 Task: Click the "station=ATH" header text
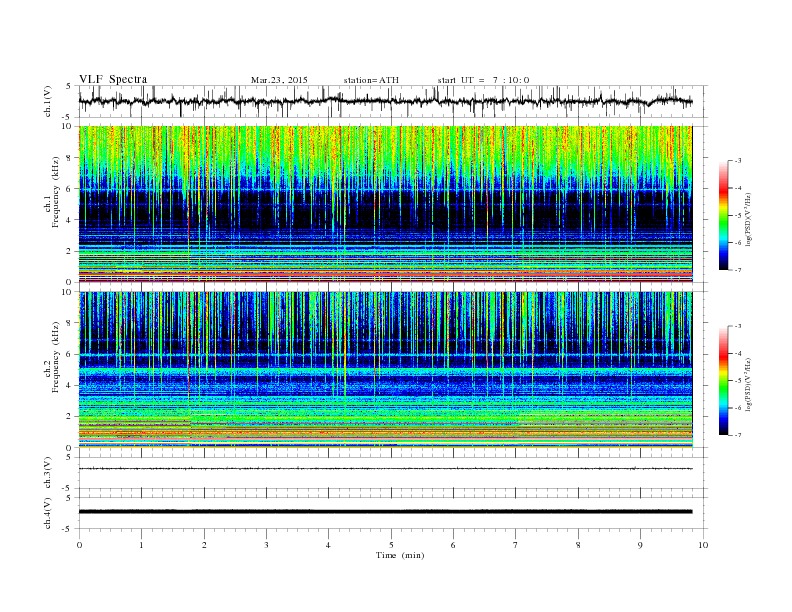pos(371,80)
